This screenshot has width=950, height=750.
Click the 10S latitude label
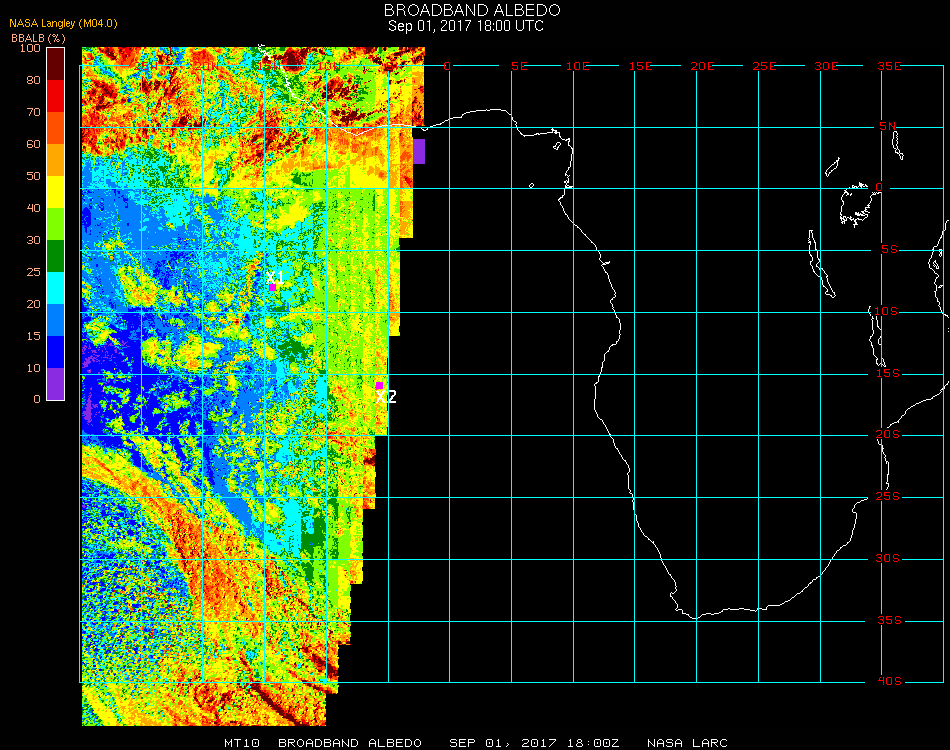[886, 311]
